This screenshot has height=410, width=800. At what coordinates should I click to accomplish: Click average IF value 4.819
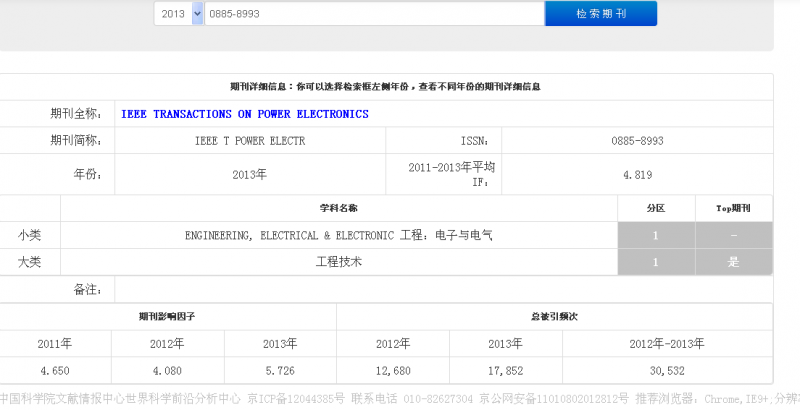(637, 174)
